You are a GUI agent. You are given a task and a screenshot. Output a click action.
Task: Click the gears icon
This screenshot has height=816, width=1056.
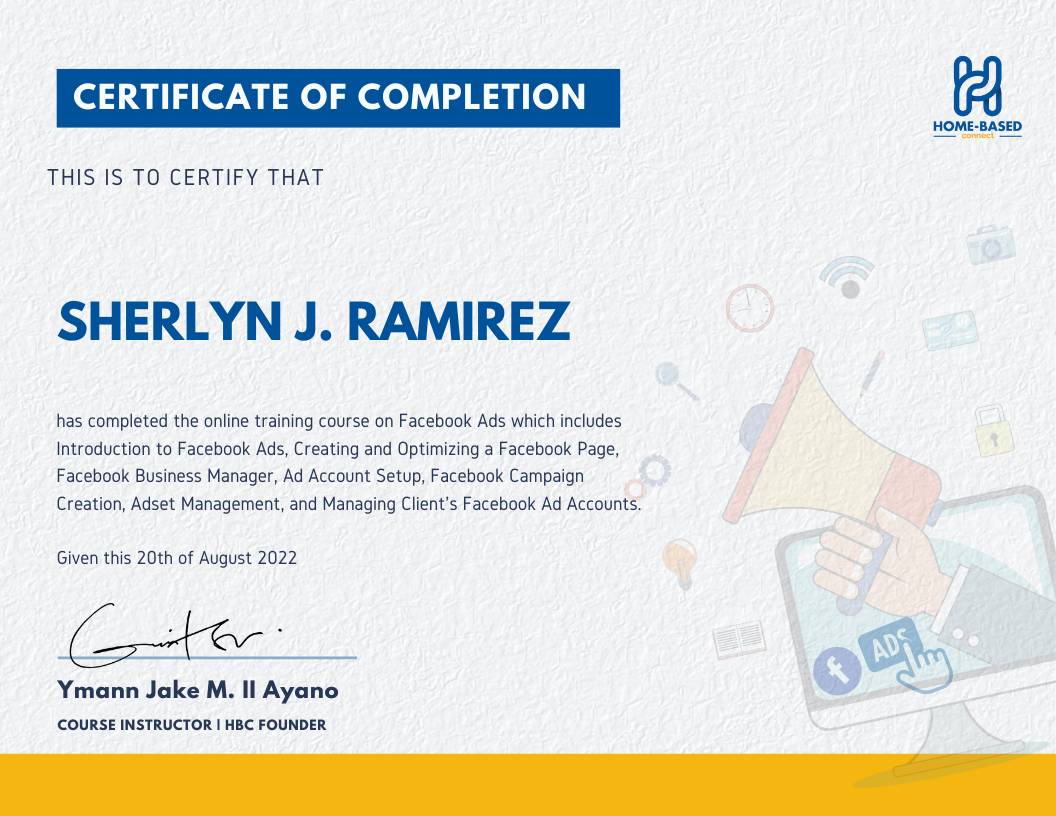pyautogui.click(x=647, y=477)
